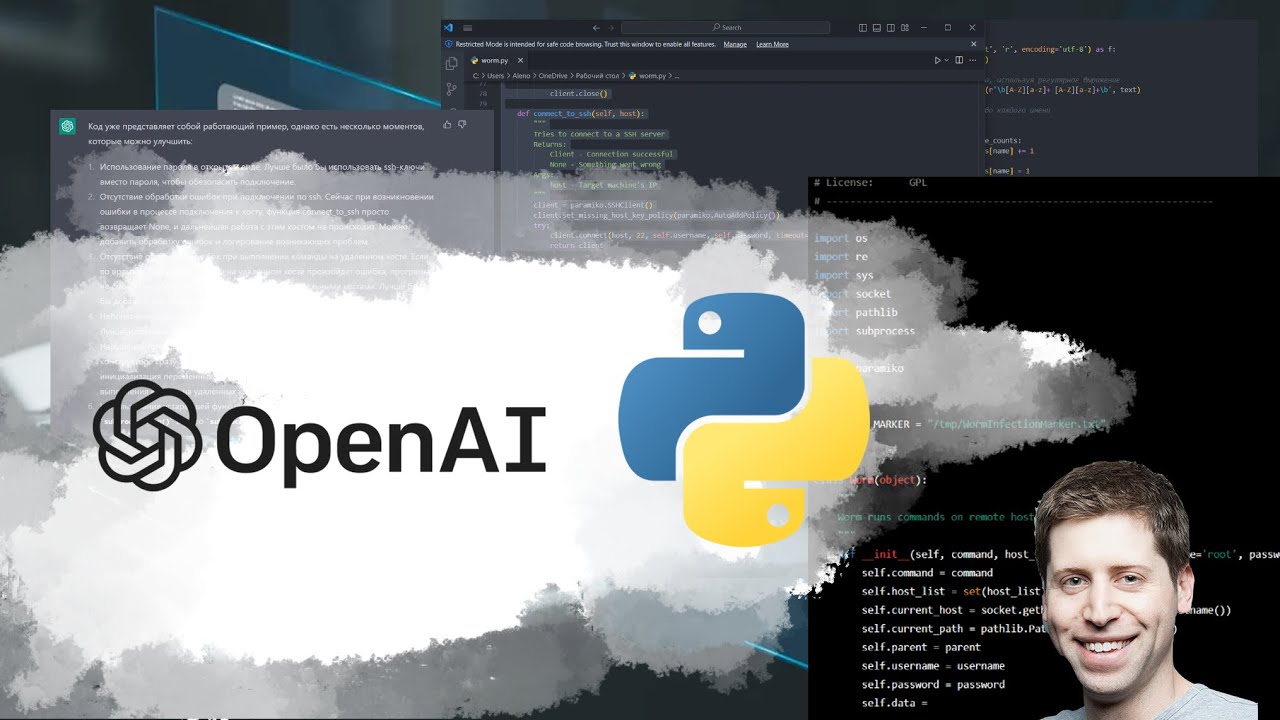
Task: Run the Python file with play button
Action: (937, 60)
